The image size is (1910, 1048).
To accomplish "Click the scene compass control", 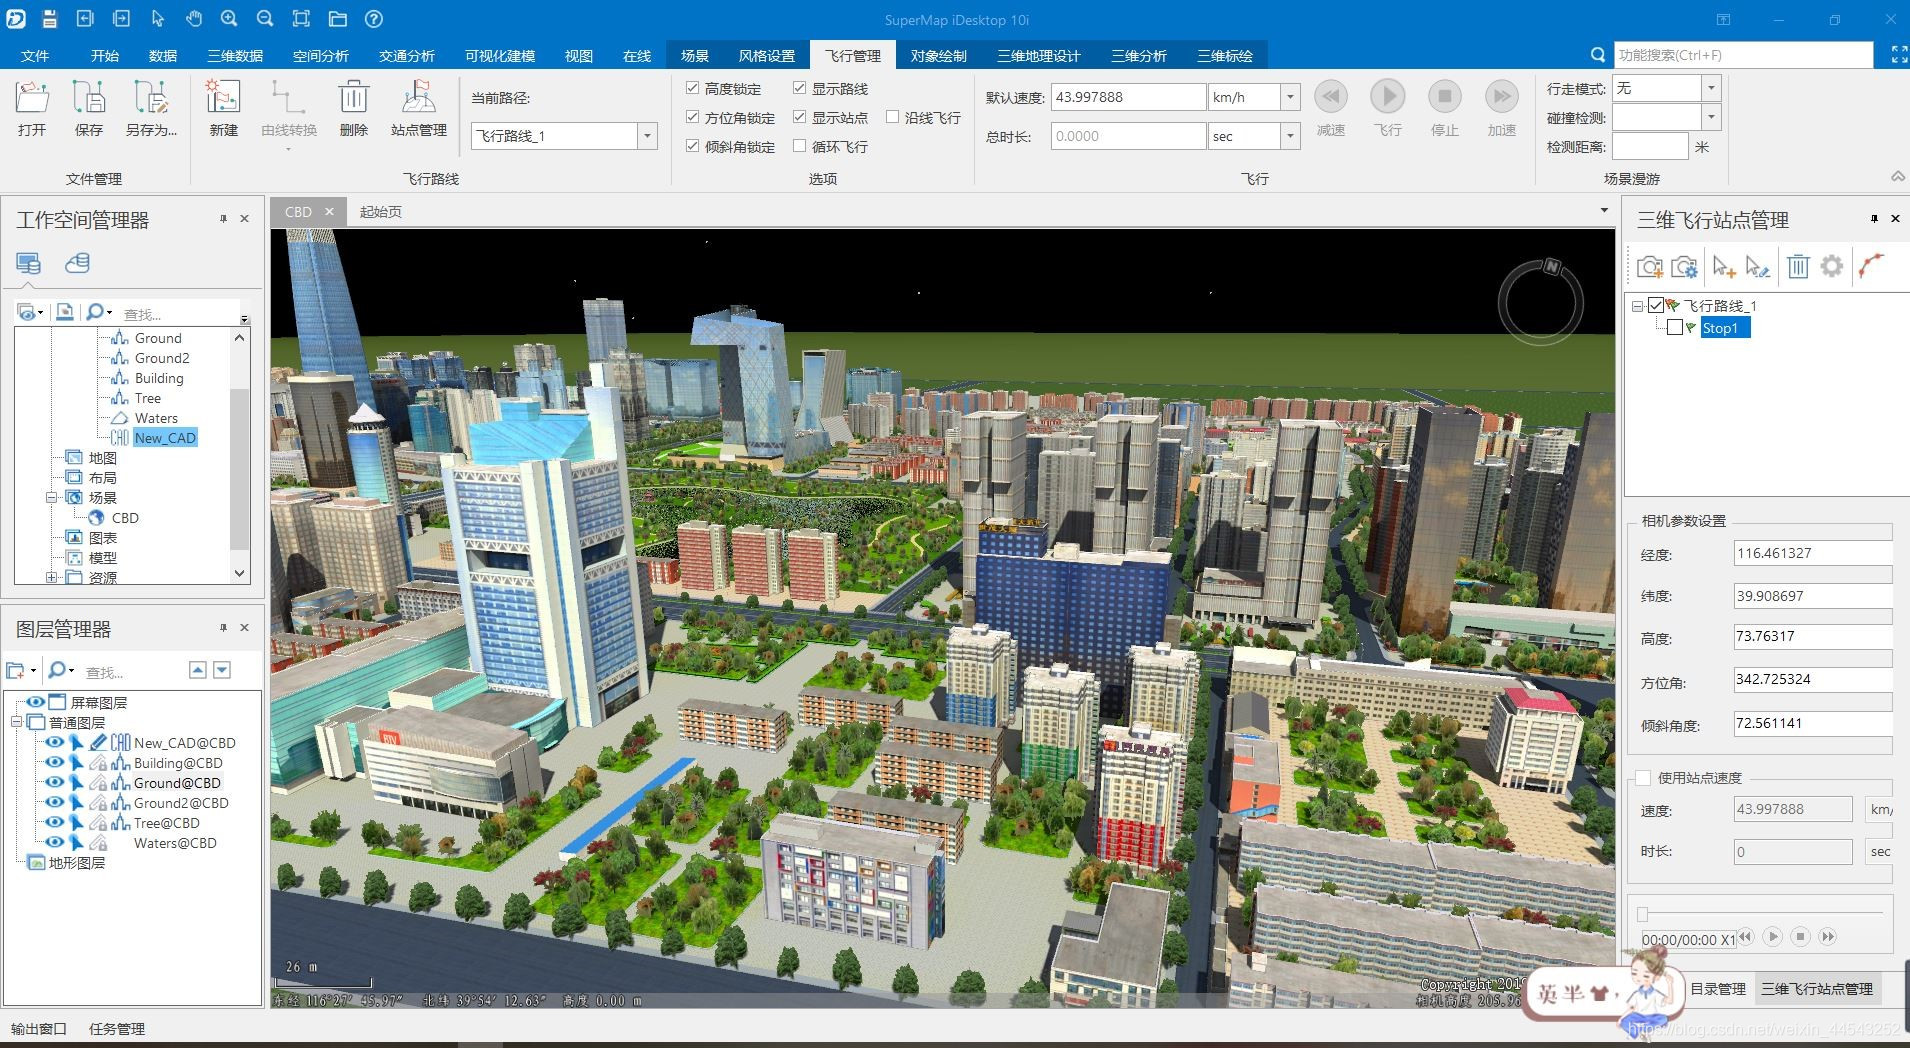I will [1540, 301].
